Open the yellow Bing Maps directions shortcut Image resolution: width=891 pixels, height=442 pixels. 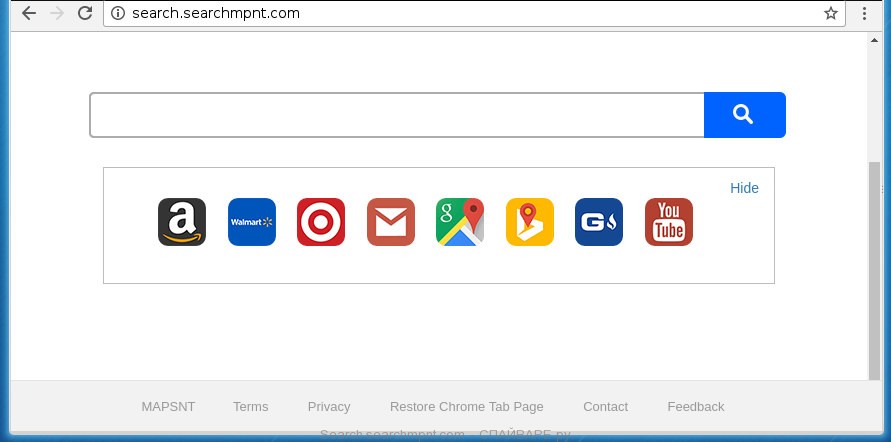[530, 222]
